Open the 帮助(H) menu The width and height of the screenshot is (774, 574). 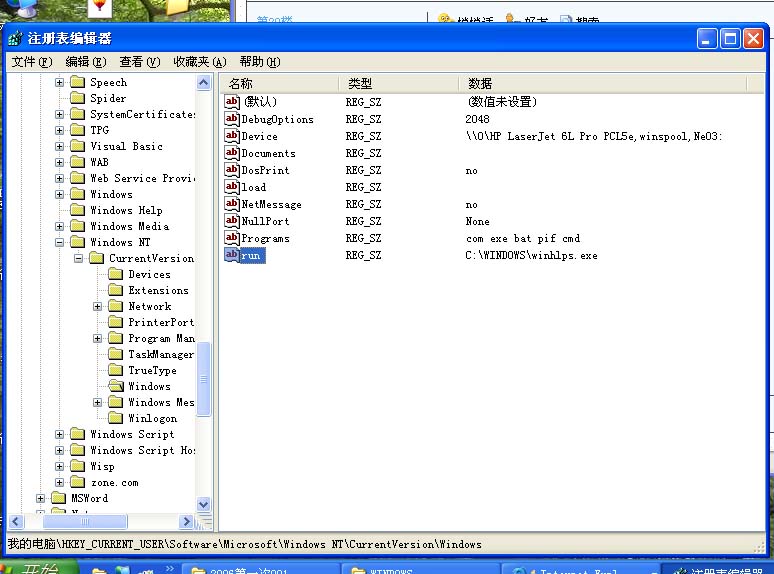tap(260, 62)
